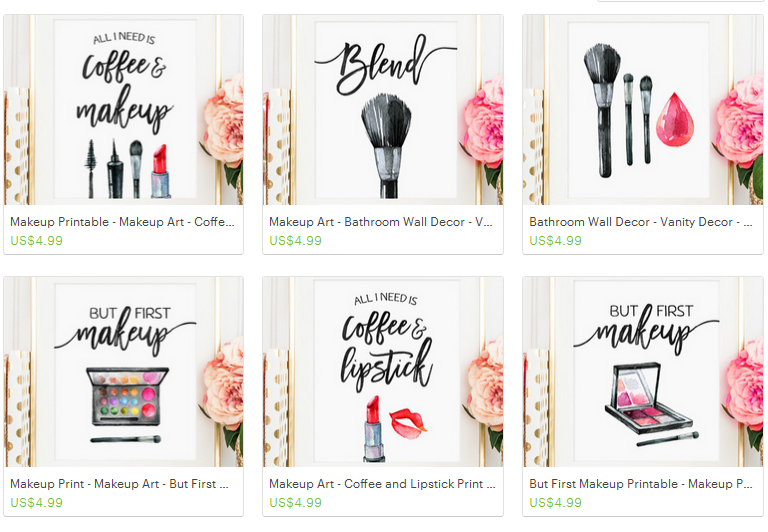Open the pink blush compact 'But First makeup' thumbnail
Viewport: 768px width, 532px height.
tap(643, 372)
